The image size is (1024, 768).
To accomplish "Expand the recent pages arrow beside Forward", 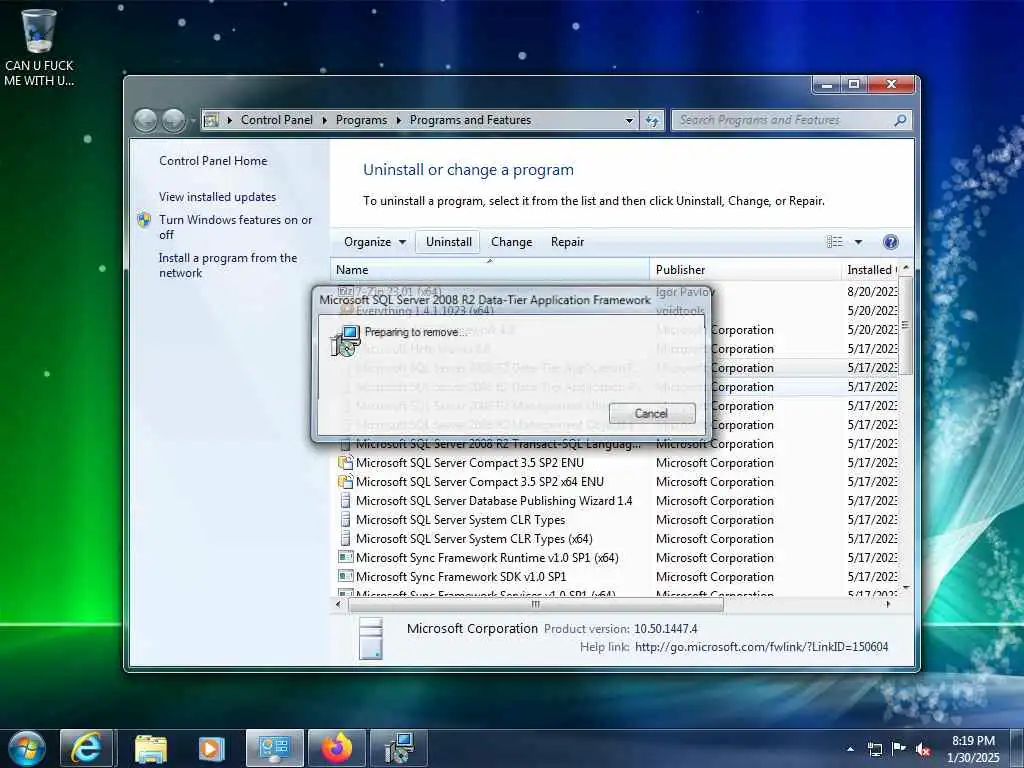I will coord(193,121).
